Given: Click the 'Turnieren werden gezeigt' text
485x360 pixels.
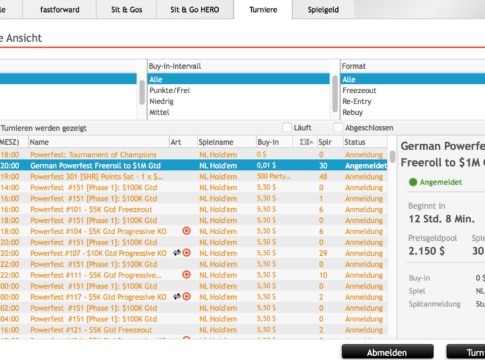Looking at the screenshot, I should point(44,128).
